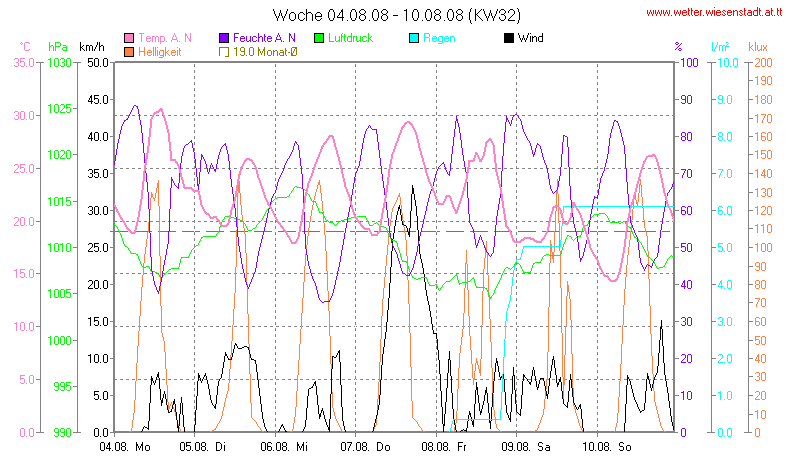Click the orange Helligkeit legend swatch
This screenshot has width=790, height=460.
click(129, 52)
